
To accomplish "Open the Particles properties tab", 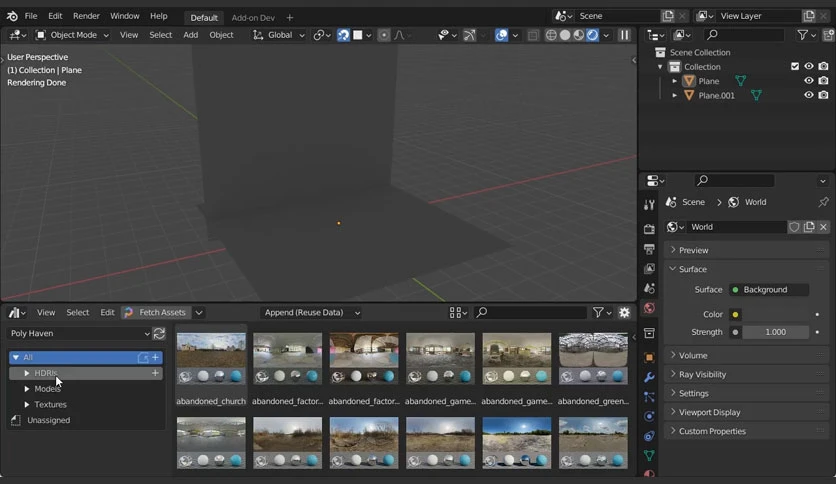I will (649, 397).
